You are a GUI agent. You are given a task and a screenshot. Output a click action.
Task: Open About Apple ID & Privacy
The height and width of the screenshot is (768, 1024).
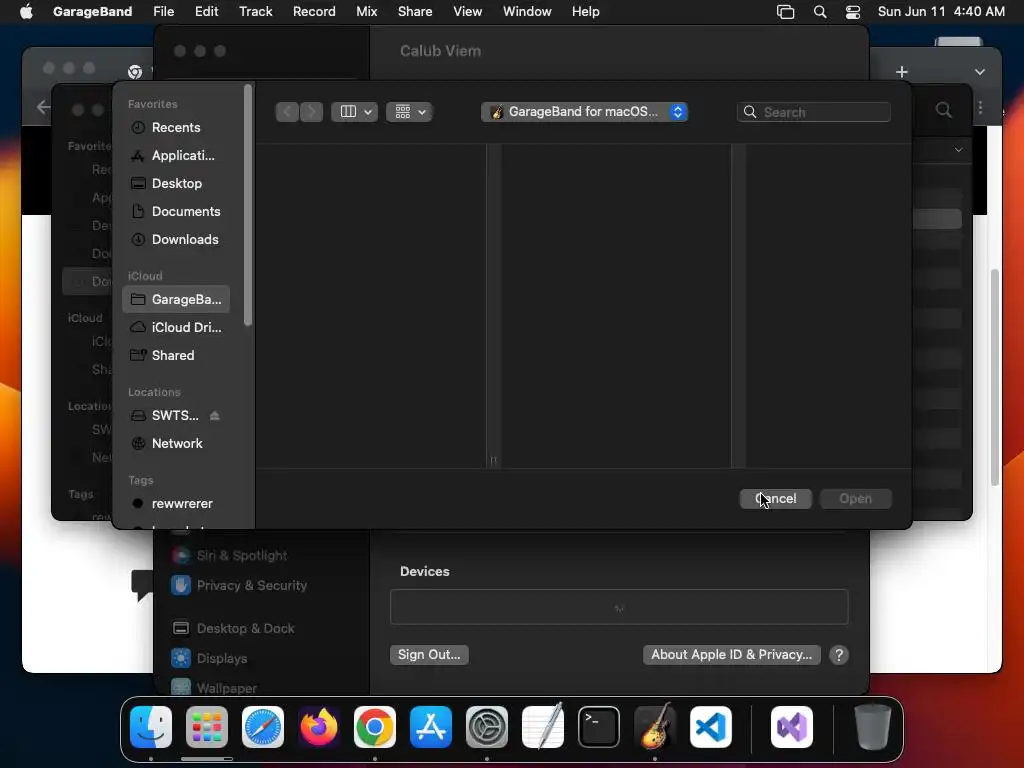[731, 655]
